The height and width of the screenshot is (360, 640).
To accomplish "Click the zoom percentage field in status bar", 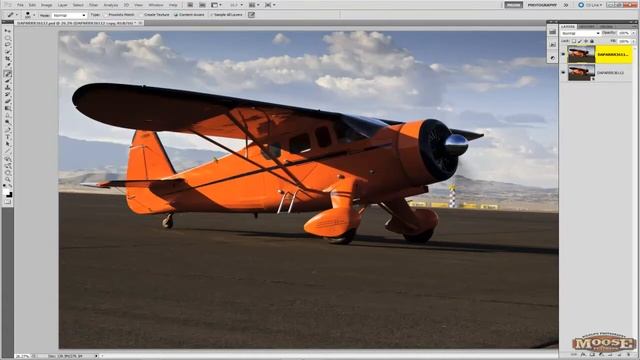I will tap(22, 356).
